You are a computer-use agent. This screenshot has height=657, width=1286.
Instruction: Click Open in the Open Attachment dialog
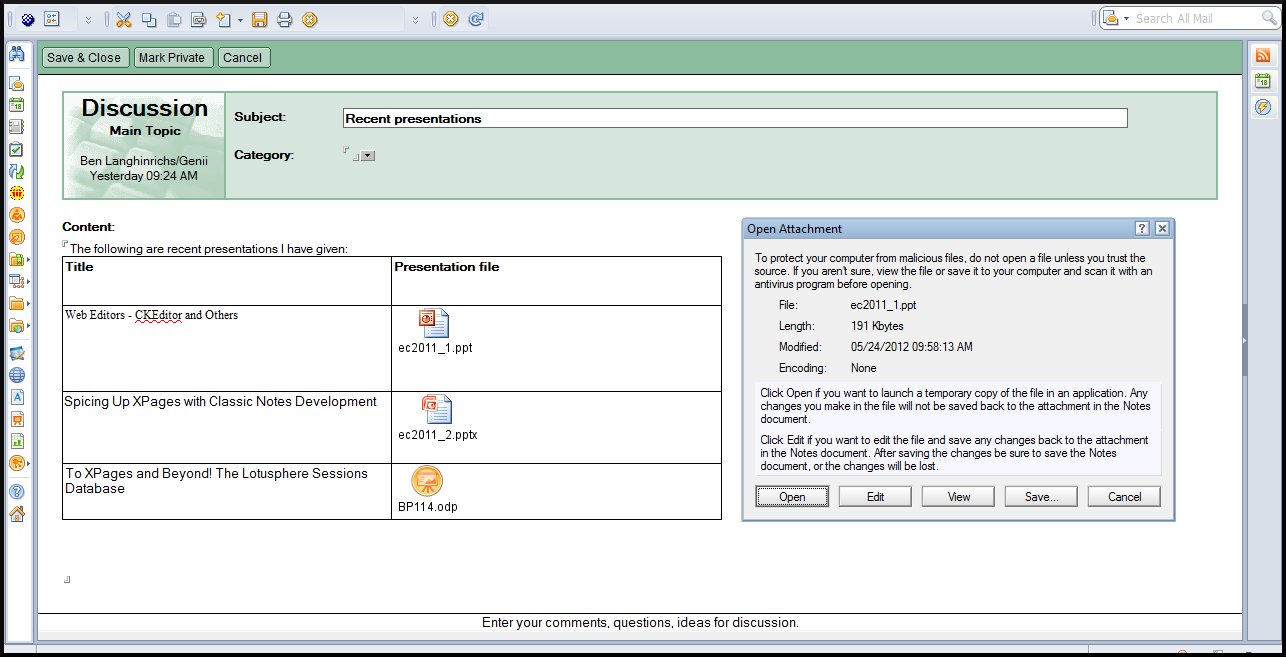792,497
